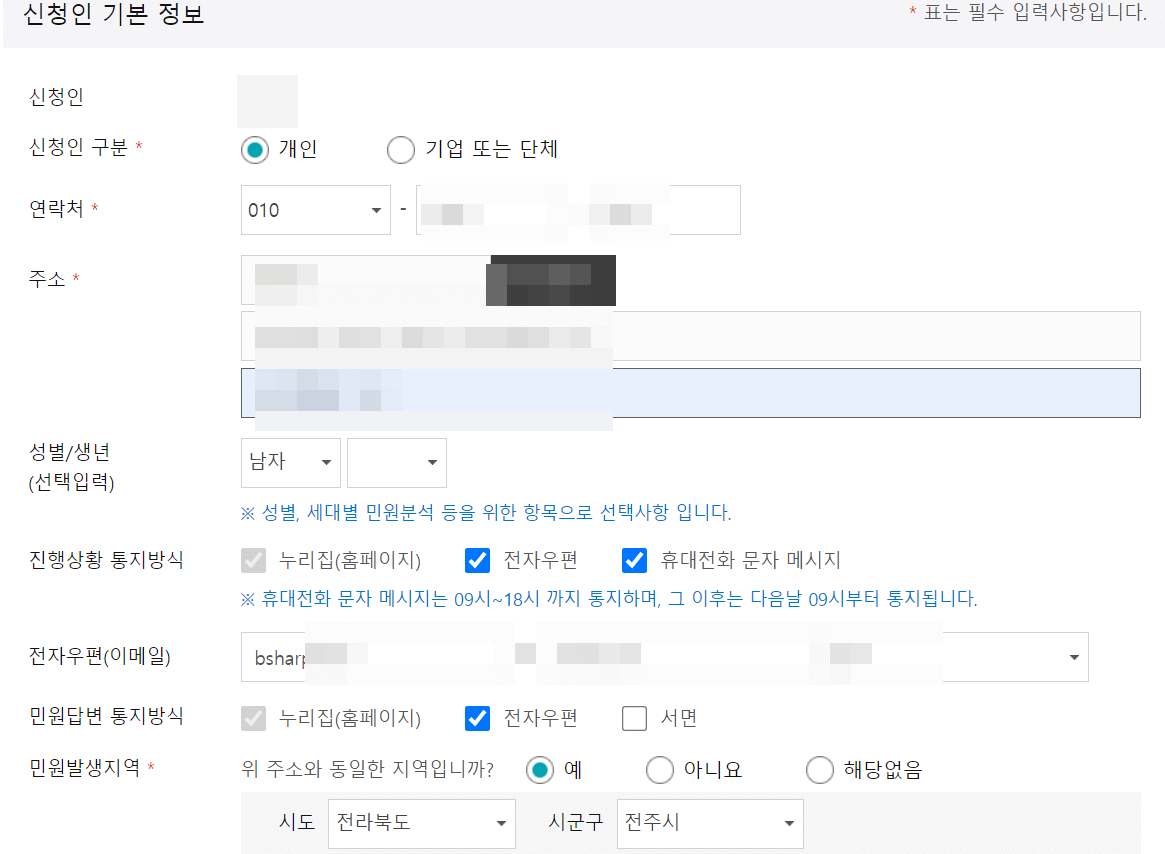The height and width of the screenshot is (854, 1165).
Task: Open the 010 phone prefix dropdown
Action: pyautogui.click(x=316, y=210)
